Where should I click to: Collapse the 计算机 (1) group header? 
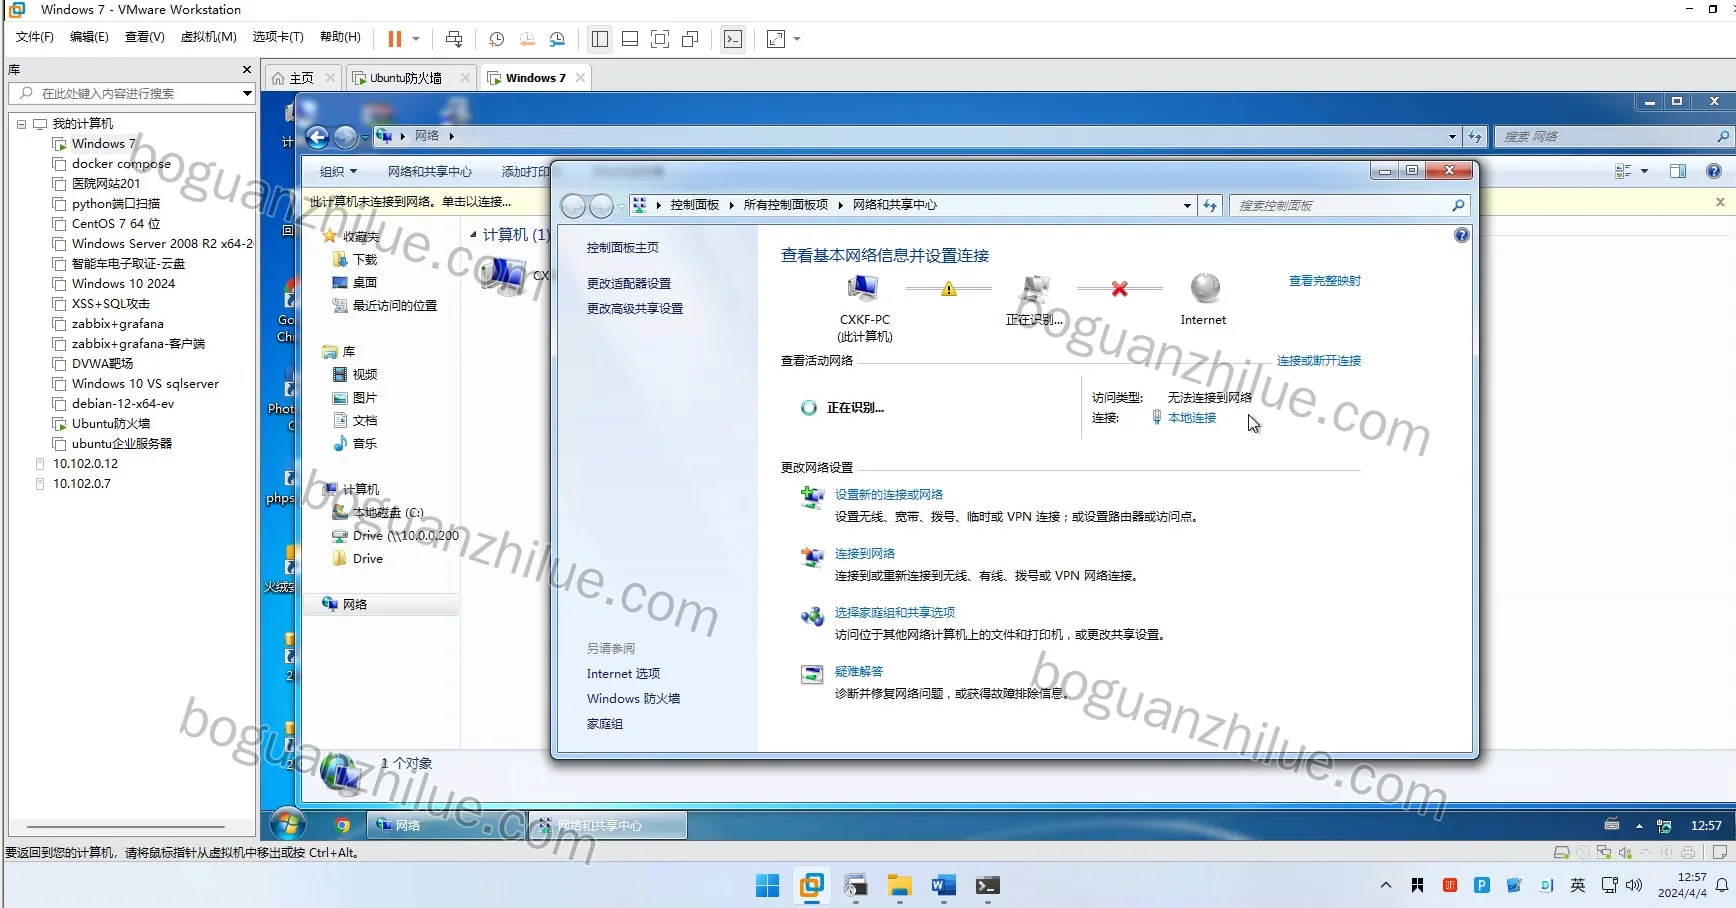[474, 234]
